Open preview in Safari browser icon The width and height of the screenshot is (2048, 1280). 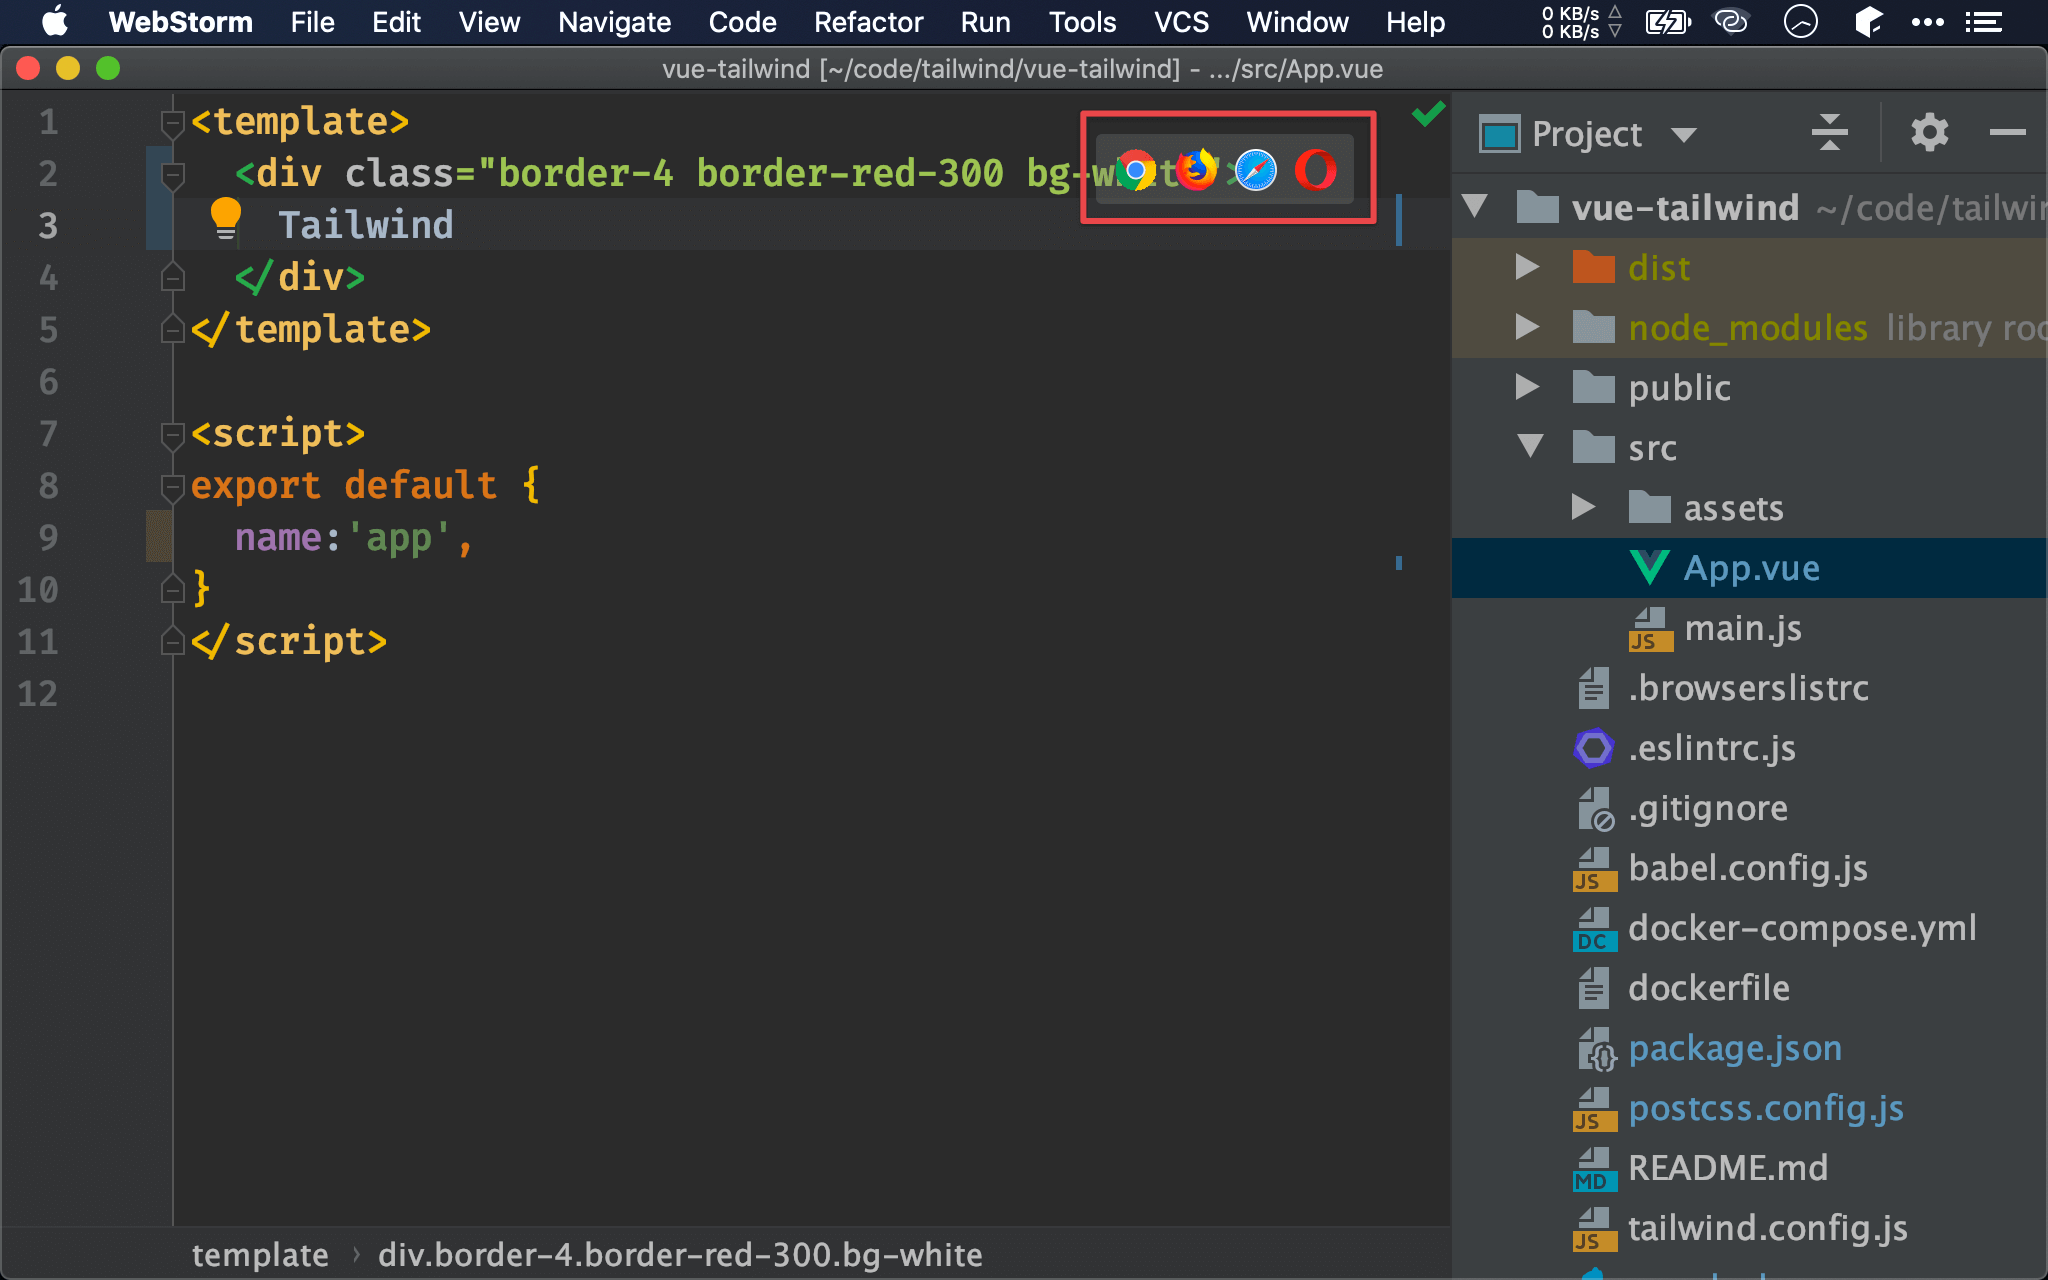tap(1255, 170)
